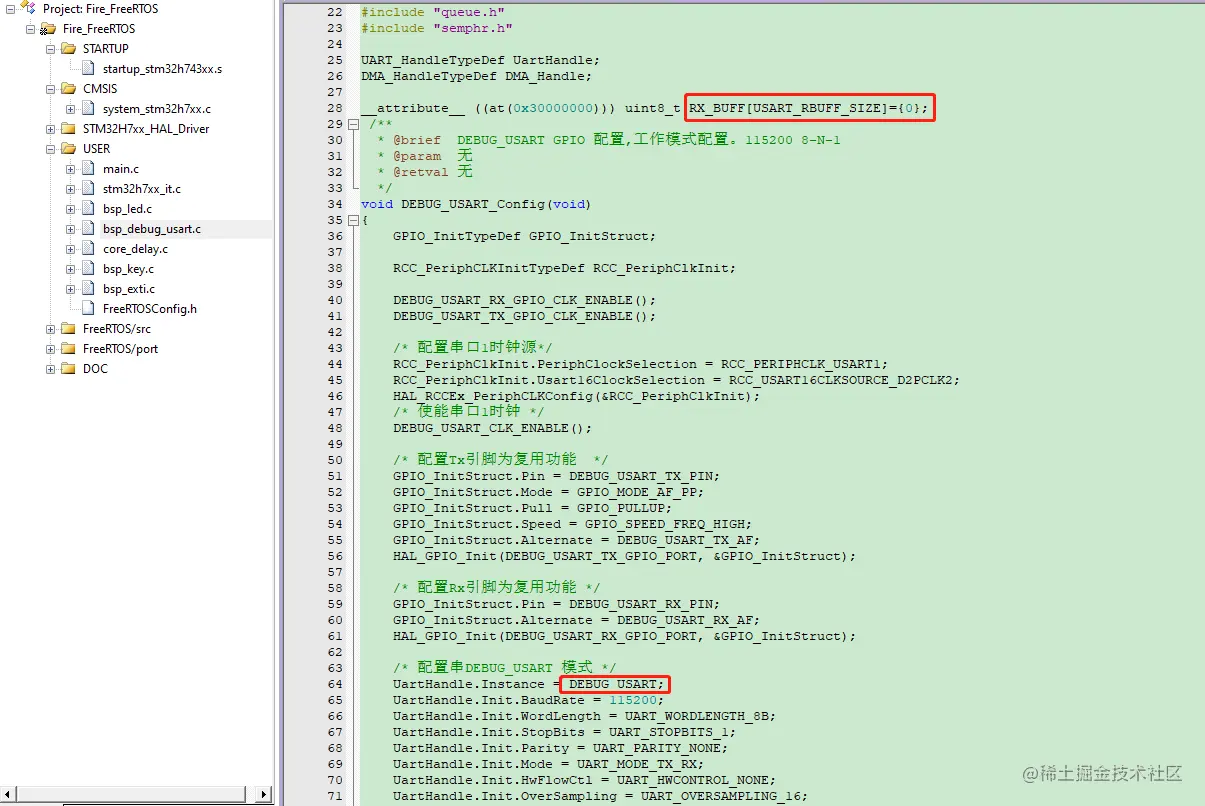Click the file icon of bsp_key.c
Image resolution: width=1205 pixels, height=806 pixels.
coord(90,269)
